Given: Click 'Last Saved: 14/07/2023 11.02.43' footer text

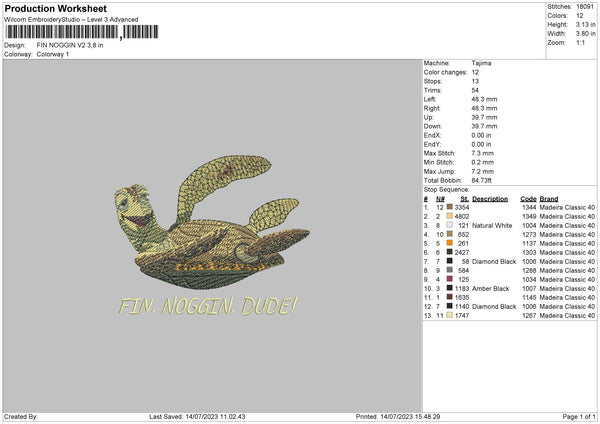Looking at the screenshot, I should (197, 416).
